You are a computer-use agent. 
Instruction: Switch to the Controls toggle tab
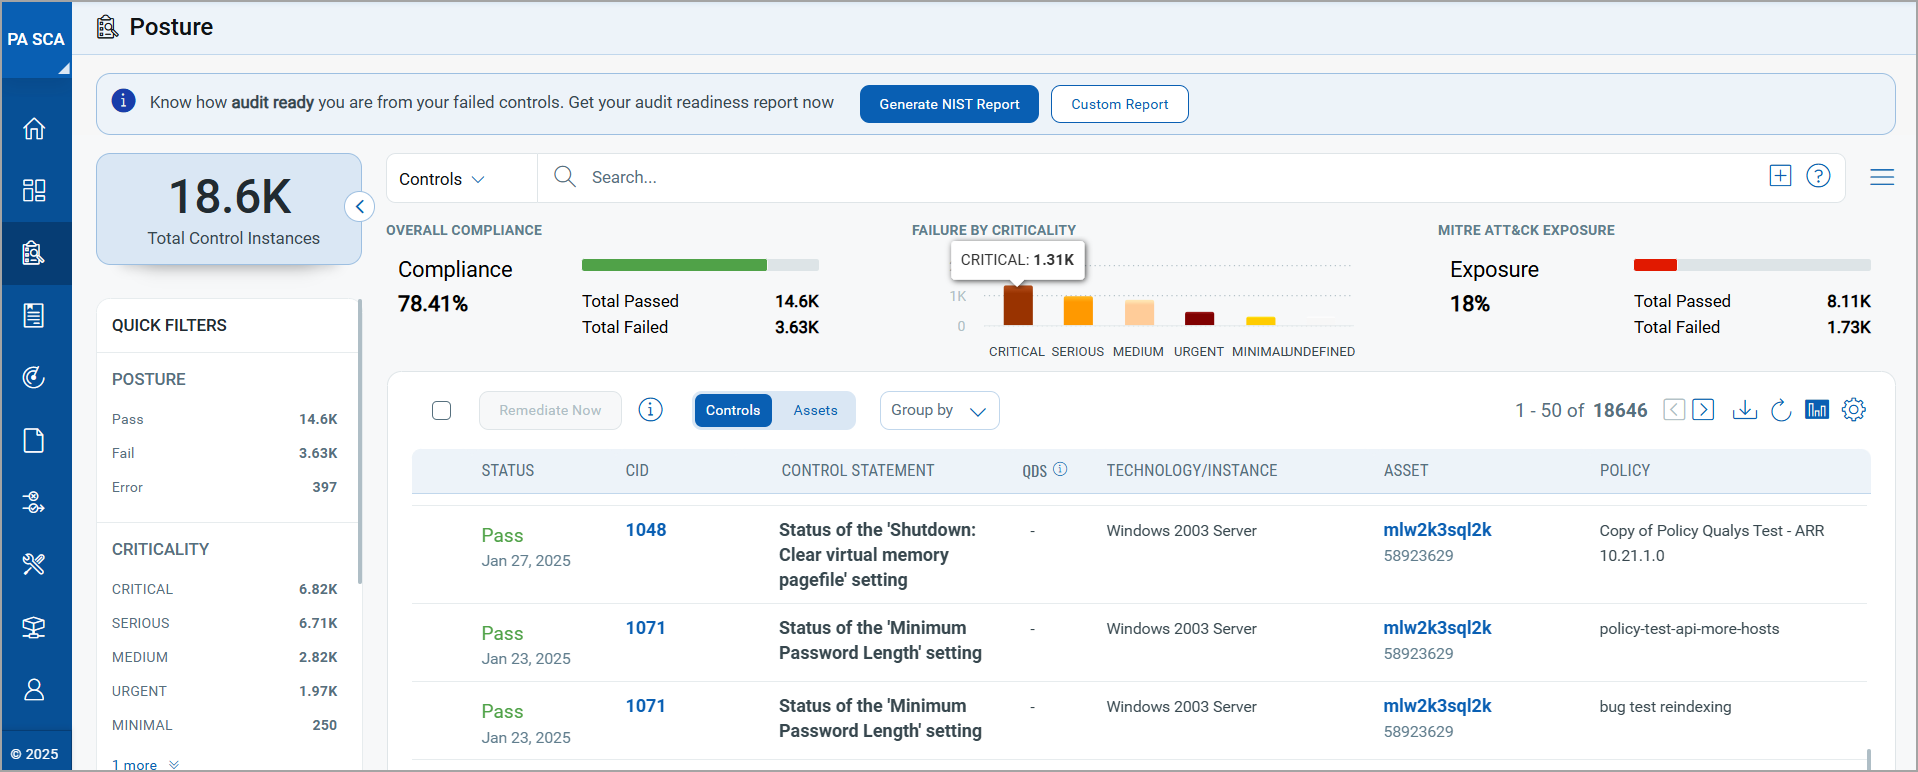coord(733,411)
